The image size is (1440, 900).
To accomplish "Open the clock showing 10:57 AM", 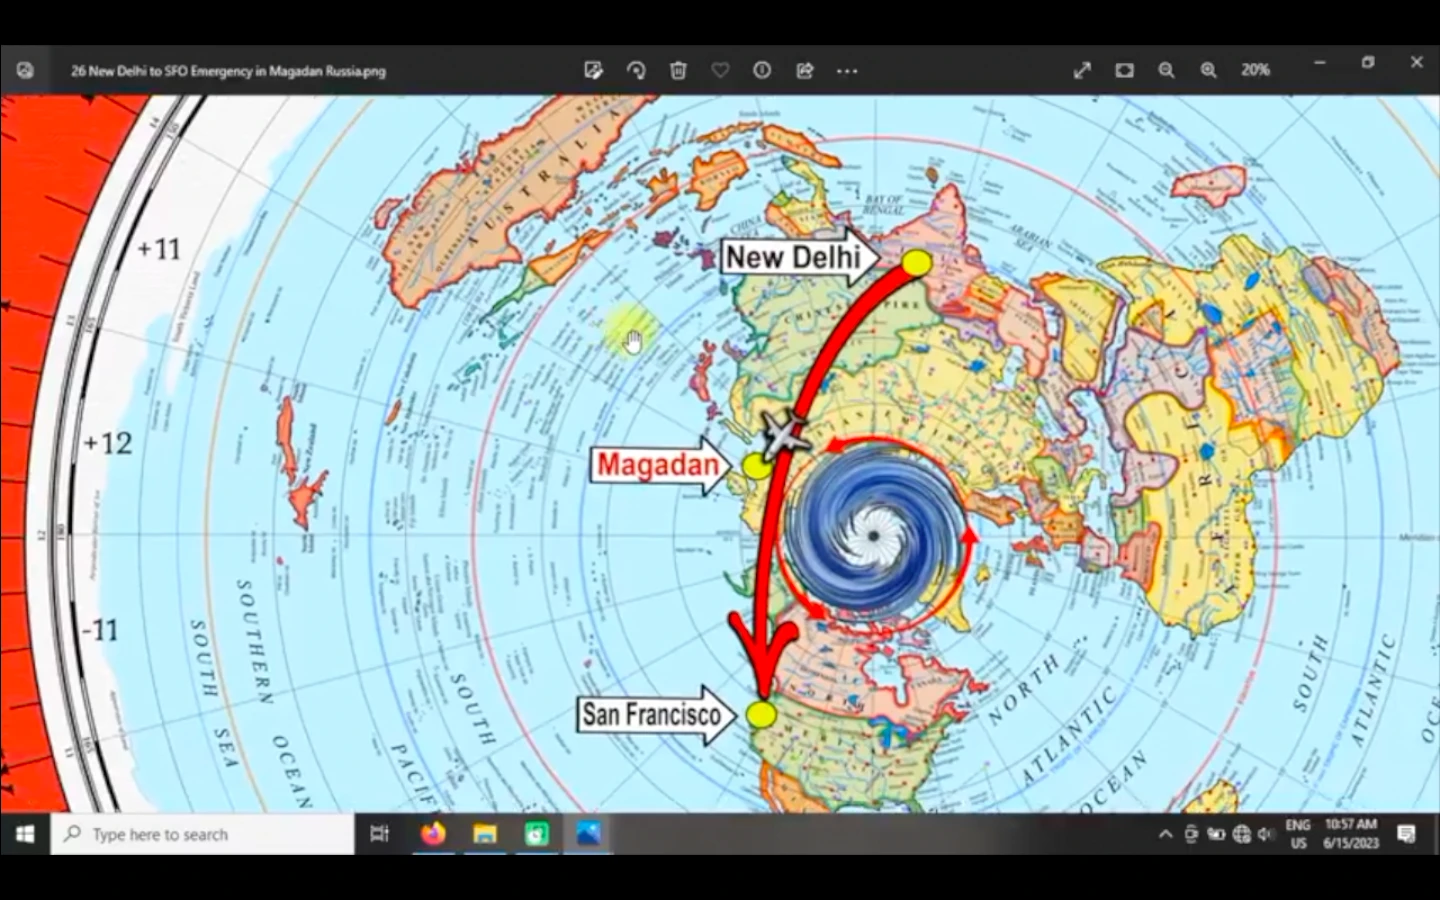I will click(1351, 834).
